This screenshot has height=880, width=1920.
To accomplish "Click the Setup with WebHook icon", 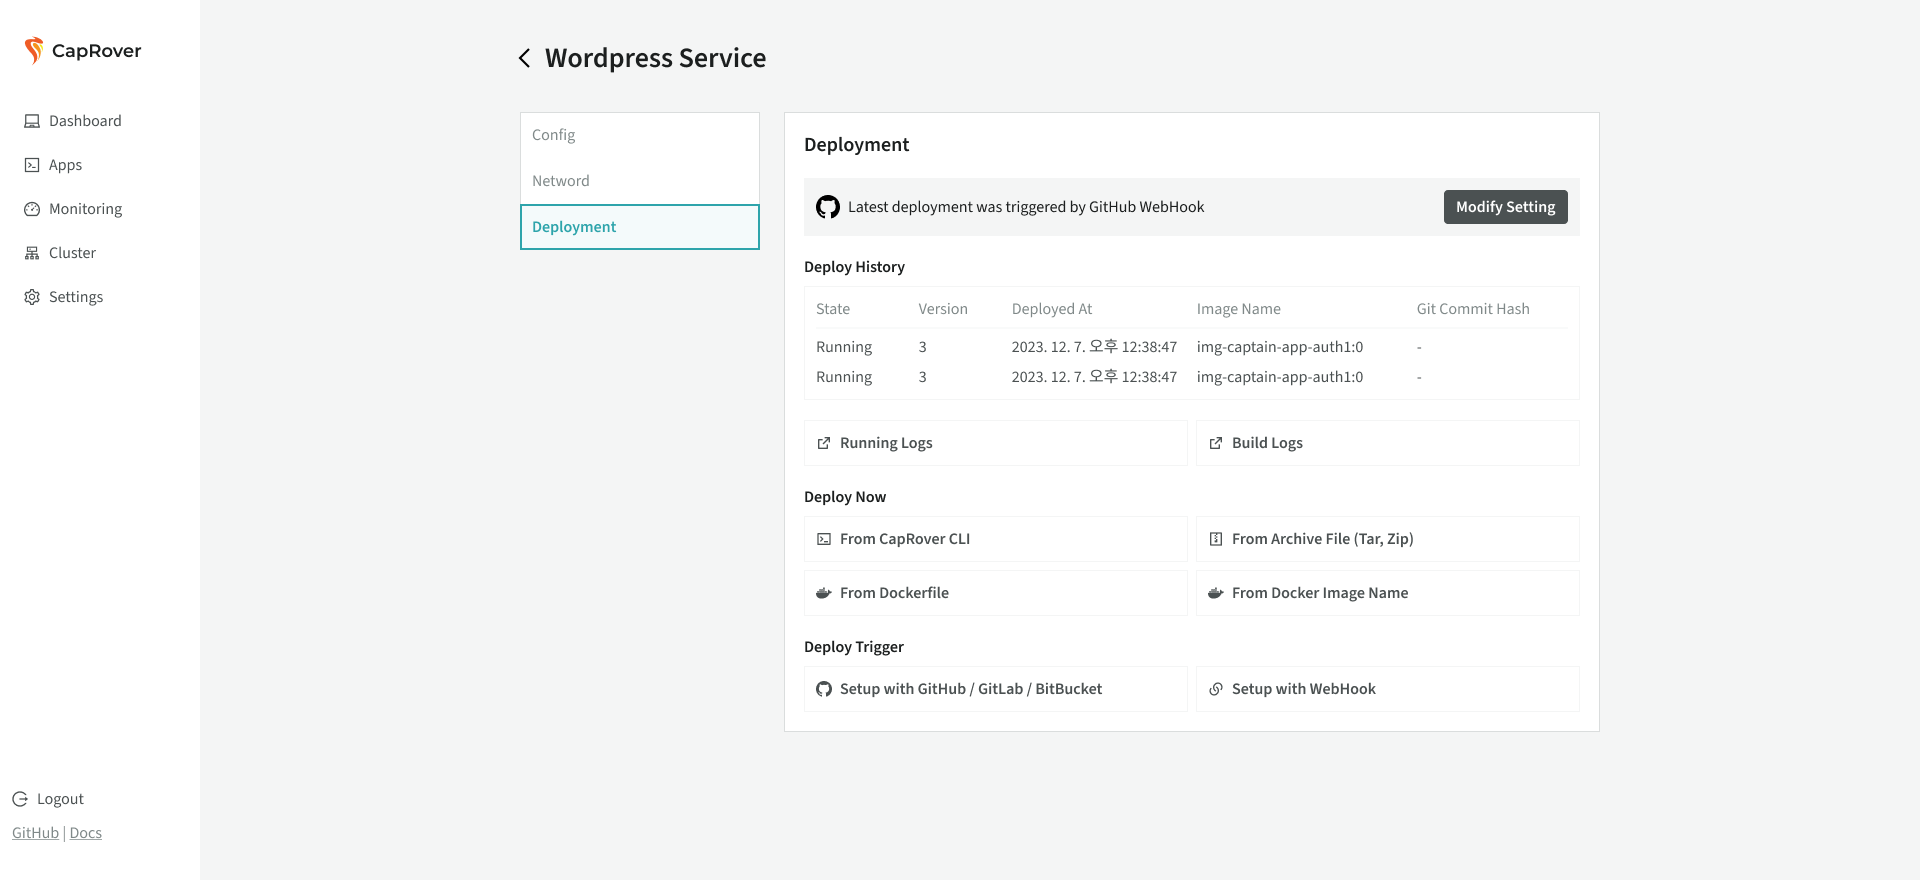I will coord(1216,689).
